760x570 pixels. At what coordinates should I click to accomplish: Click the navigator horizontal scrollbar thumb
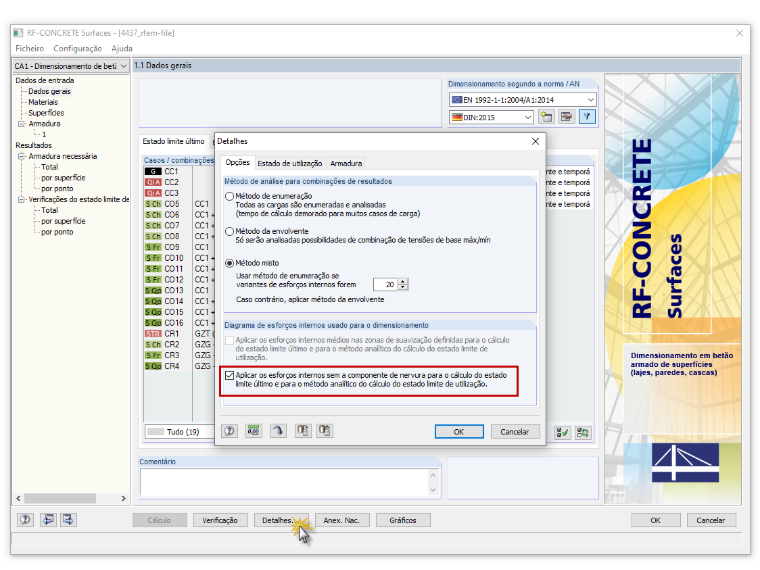pyautogui.click(x=60, y=498)
